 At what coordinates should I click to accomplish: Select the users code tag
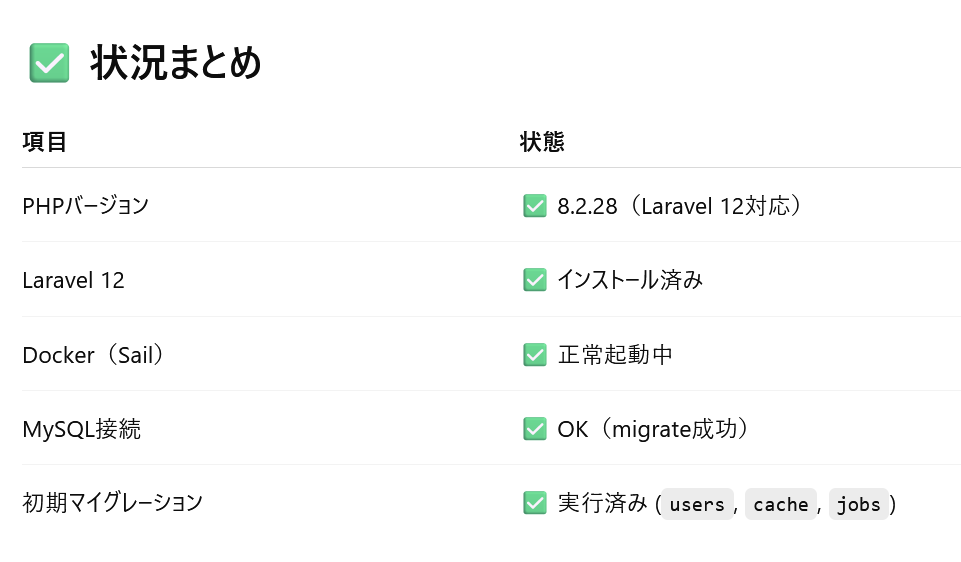697,504
